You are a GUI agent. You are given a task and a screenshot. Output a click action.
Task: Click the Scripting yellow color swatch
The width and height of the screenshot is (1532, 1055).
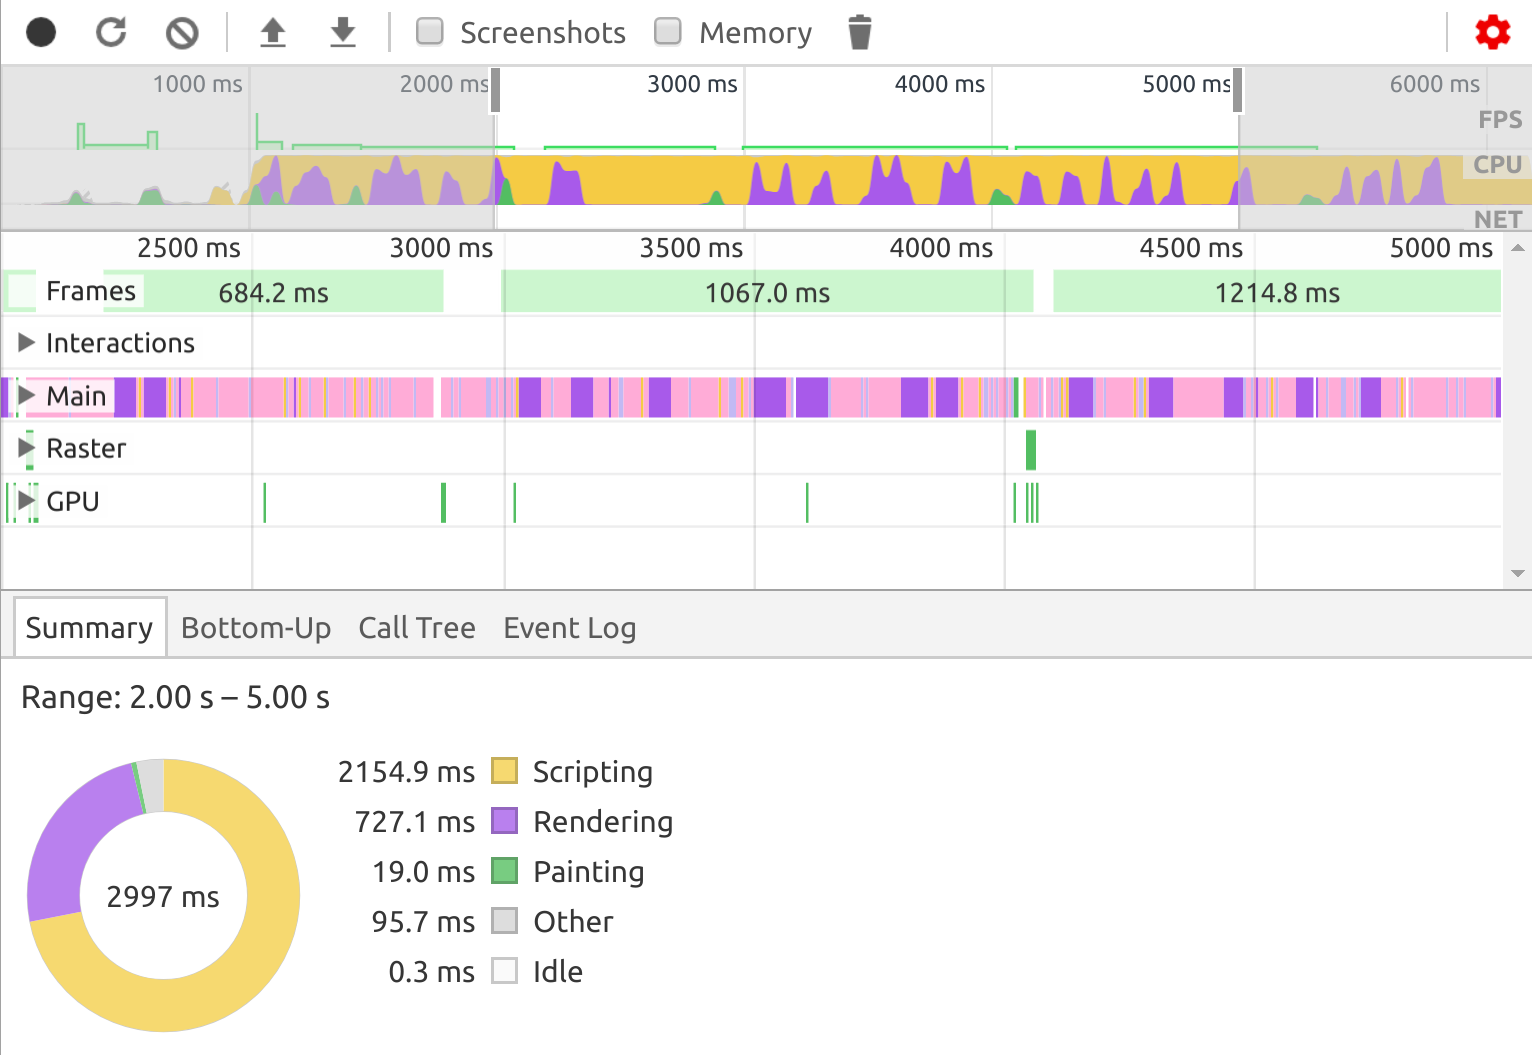(x=504, y=771)
